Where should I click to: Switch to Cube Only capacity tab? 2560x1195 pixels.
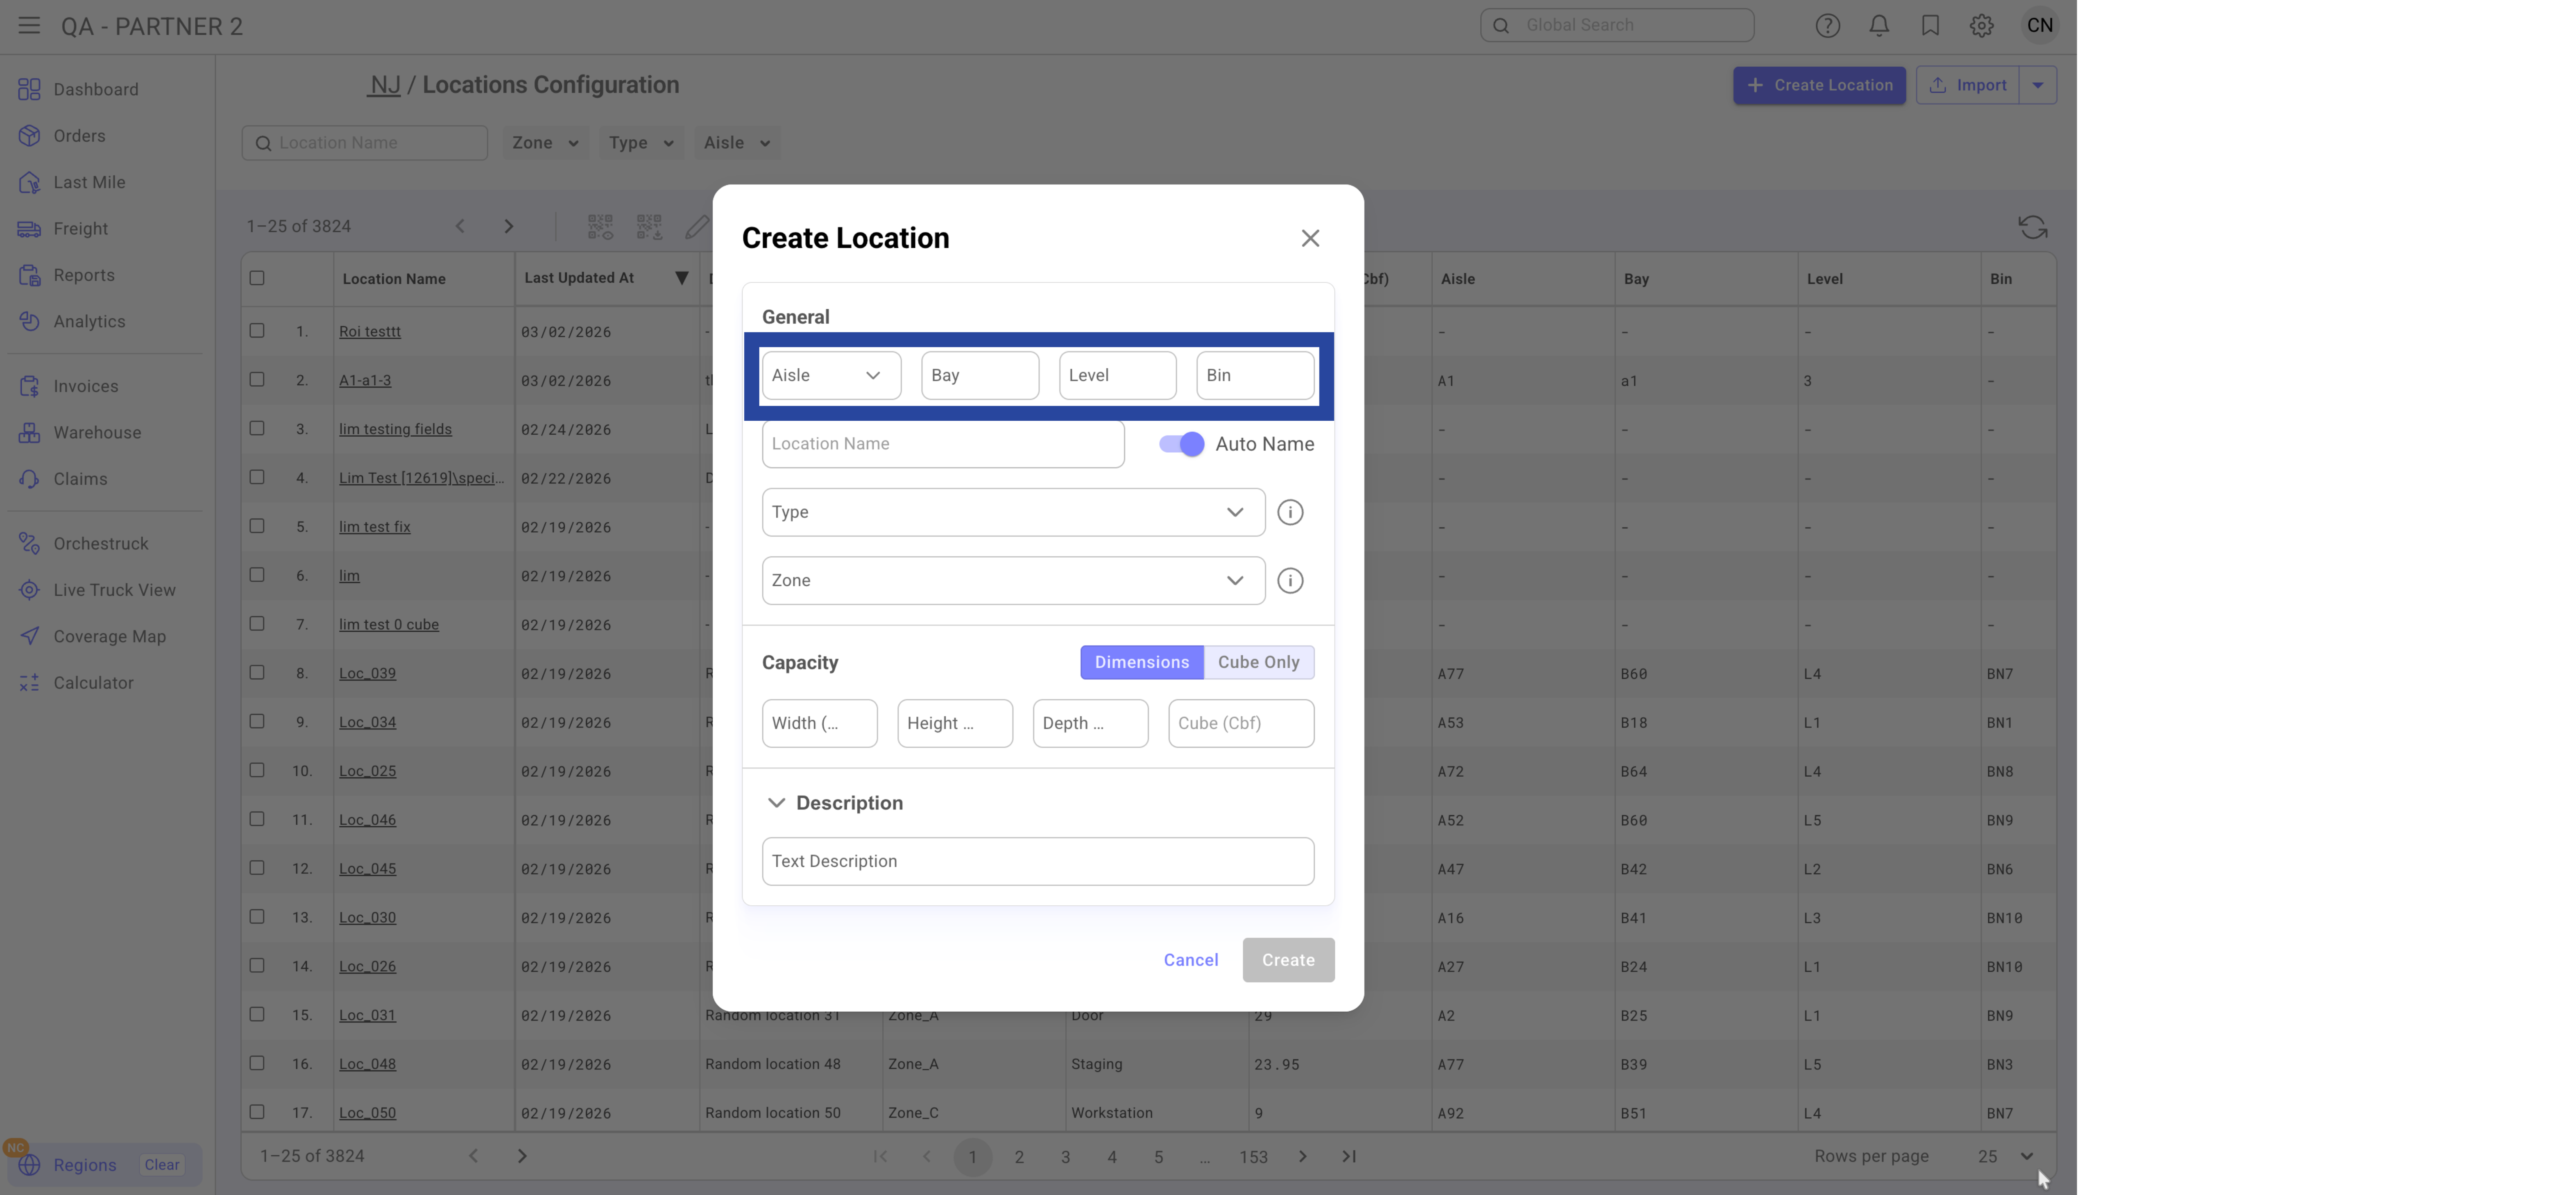click(1258, 662)
